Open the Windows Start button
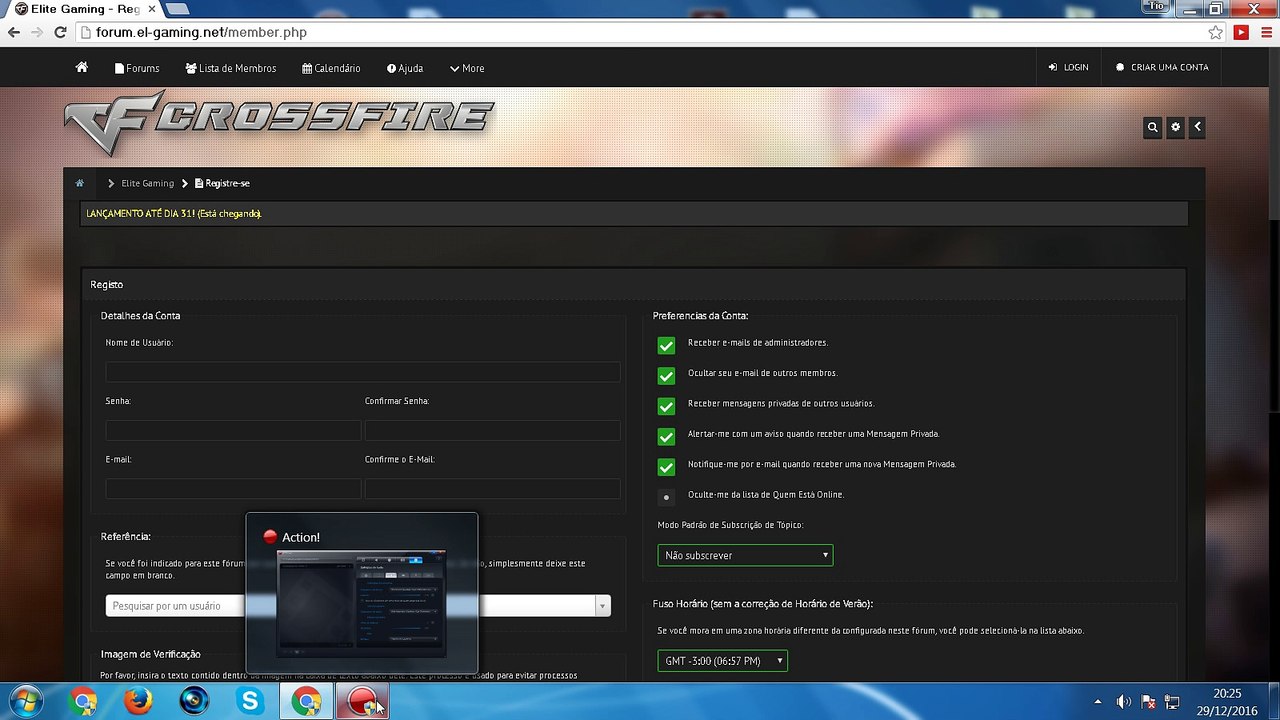The width and height of the screenshot is (1280, 720). pyautogui.click(x=25, y=701)
